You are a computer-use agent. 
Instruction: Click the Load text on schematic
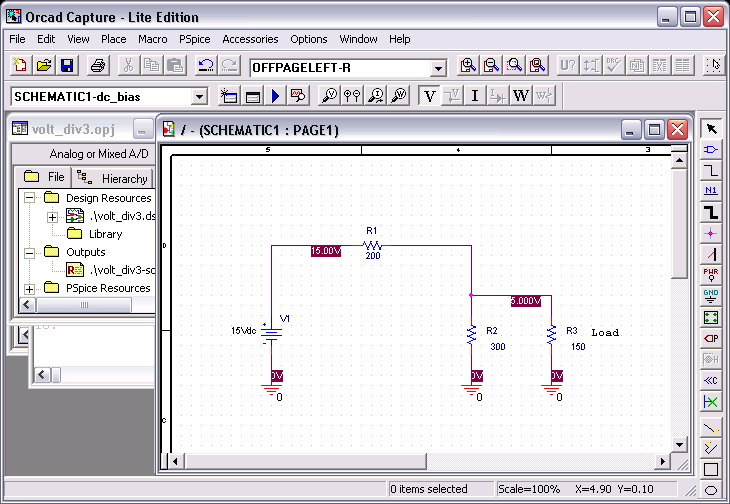(x=605, y=332)
